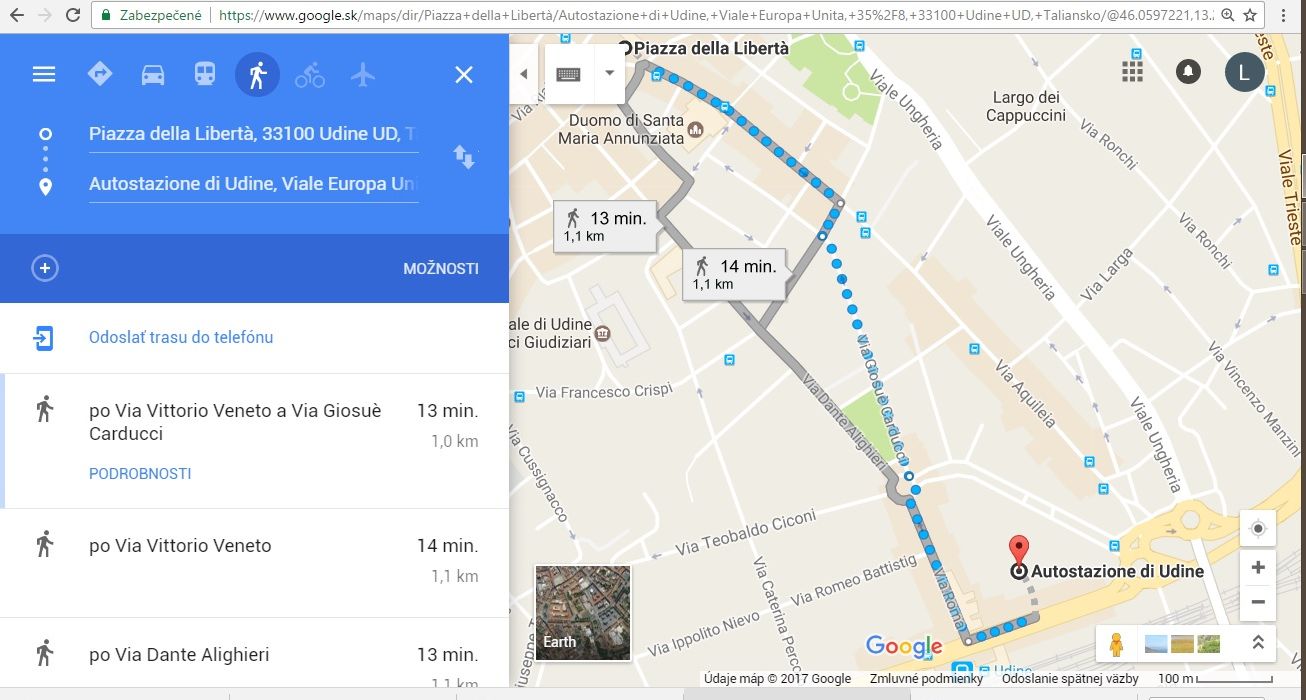The height and width of the screenshot is (700, 1306).
Task: Open the hamburger main menu
Action: coord(44,74)
